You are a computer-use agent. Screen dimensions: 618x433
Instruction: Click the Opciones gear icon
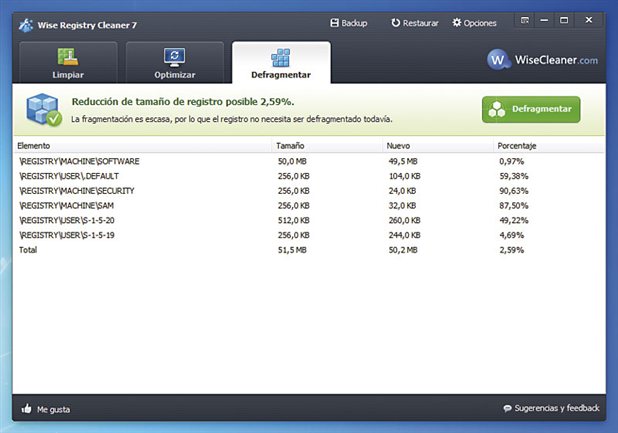457,22
